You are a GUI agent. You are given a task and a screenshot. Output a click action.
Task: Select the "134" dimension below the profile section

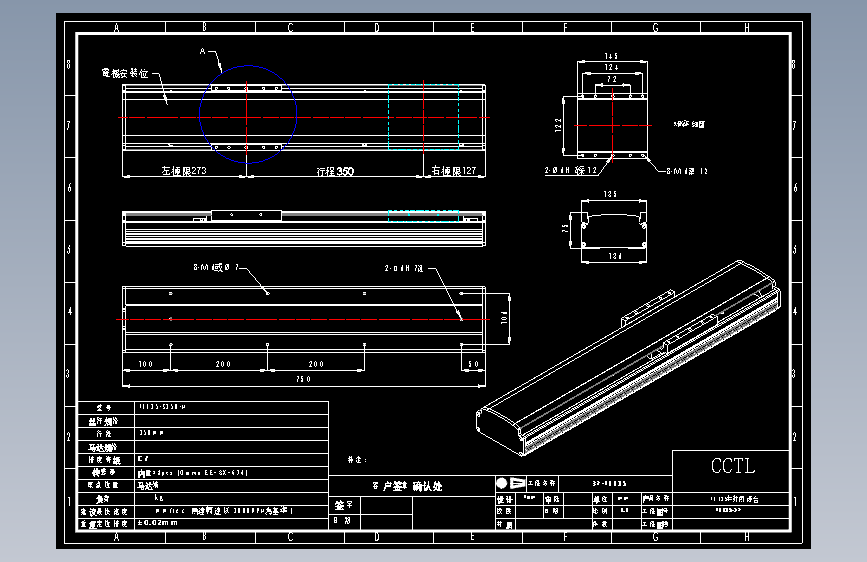click(615, 256)
